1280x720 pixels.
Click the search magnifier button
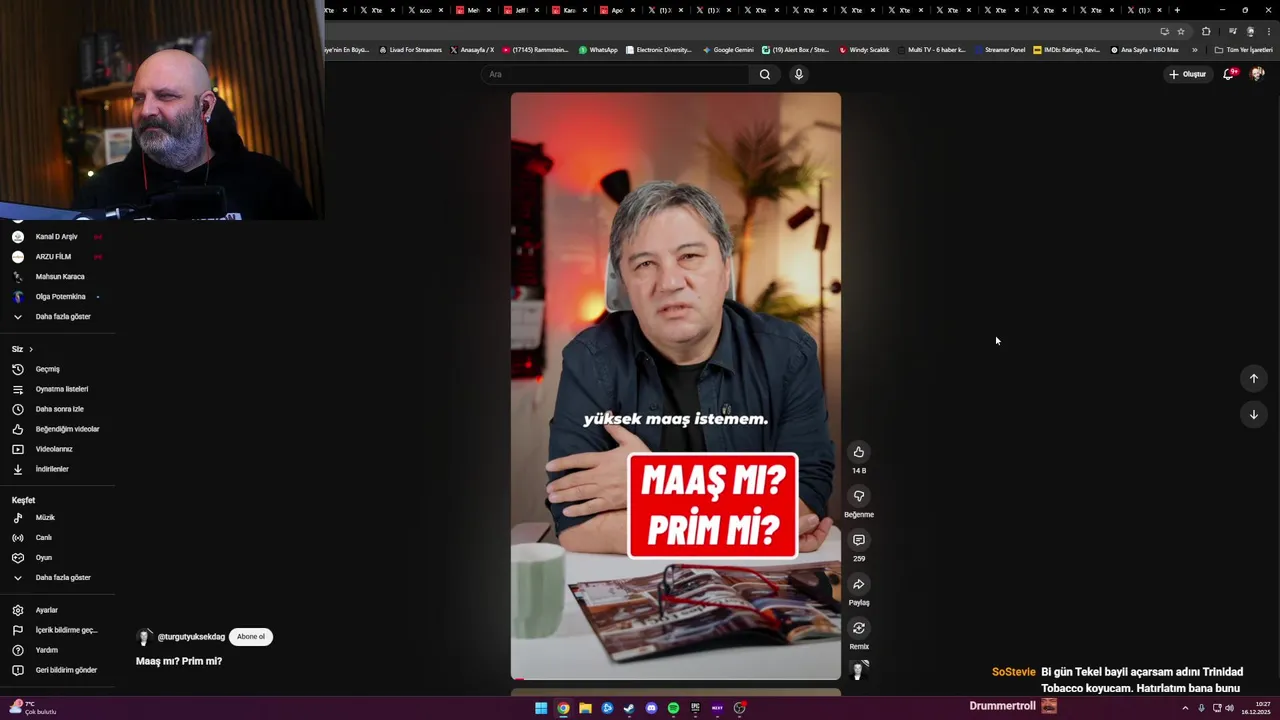coord(765,74)
